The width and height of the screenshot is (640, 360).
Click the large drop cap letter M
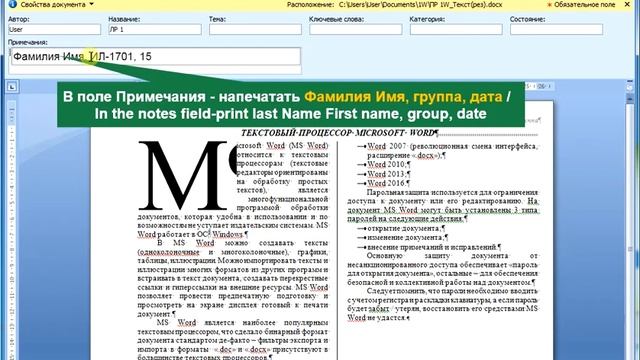click(183, 175)
